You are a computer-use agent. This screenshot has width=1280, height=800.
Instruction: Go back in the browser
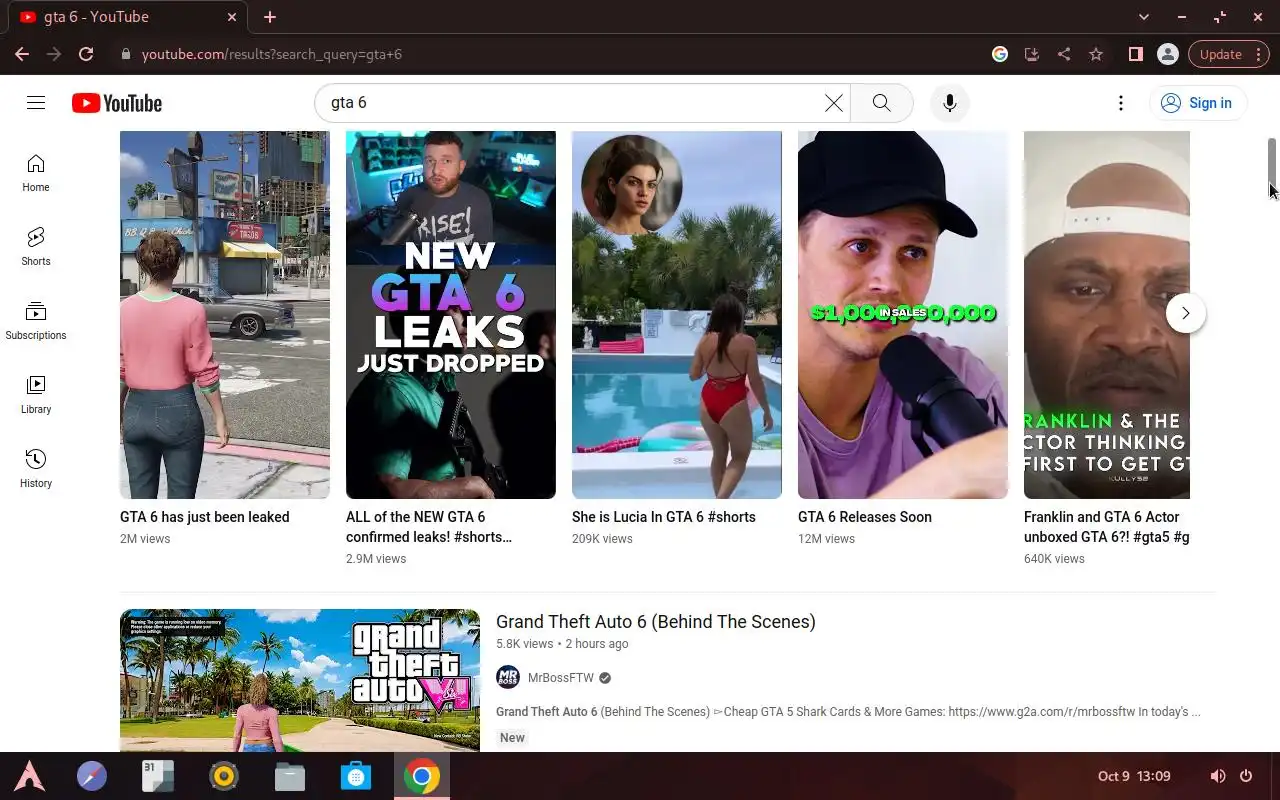(x=22, y=54)
